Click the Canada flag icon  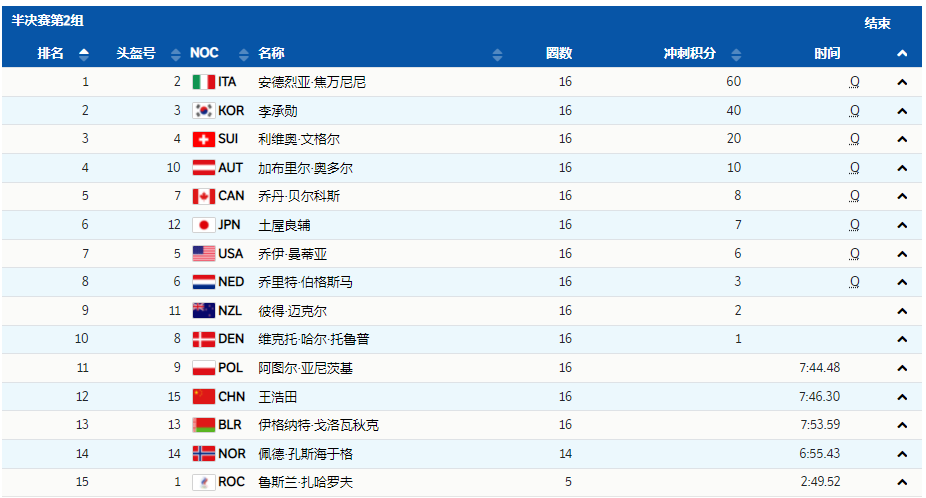tap(203, 196)
